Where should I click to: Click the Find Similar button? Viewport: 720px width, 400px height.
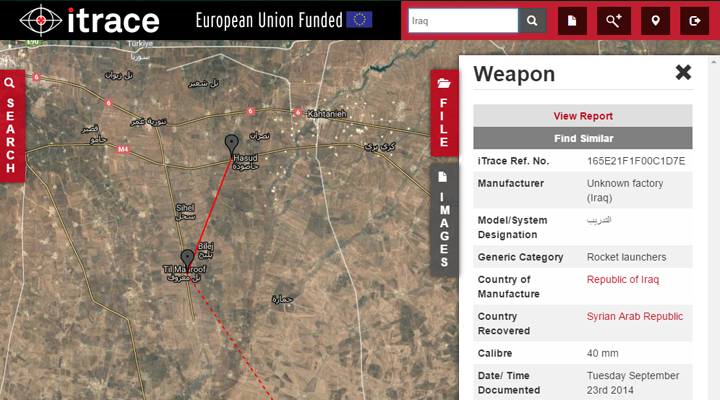pyautogui.click(x=583, y=138)
